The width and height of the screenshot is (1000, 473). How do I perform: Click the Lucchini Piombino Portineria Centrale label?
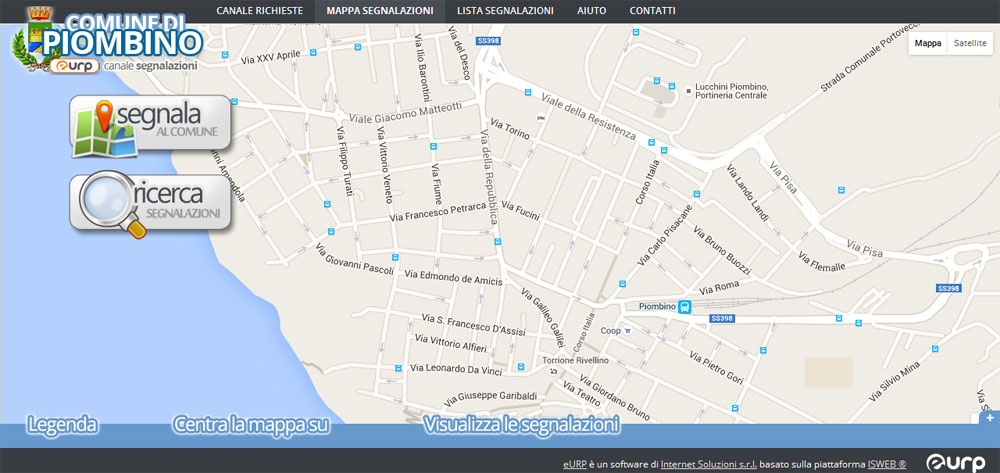point(732,91)
